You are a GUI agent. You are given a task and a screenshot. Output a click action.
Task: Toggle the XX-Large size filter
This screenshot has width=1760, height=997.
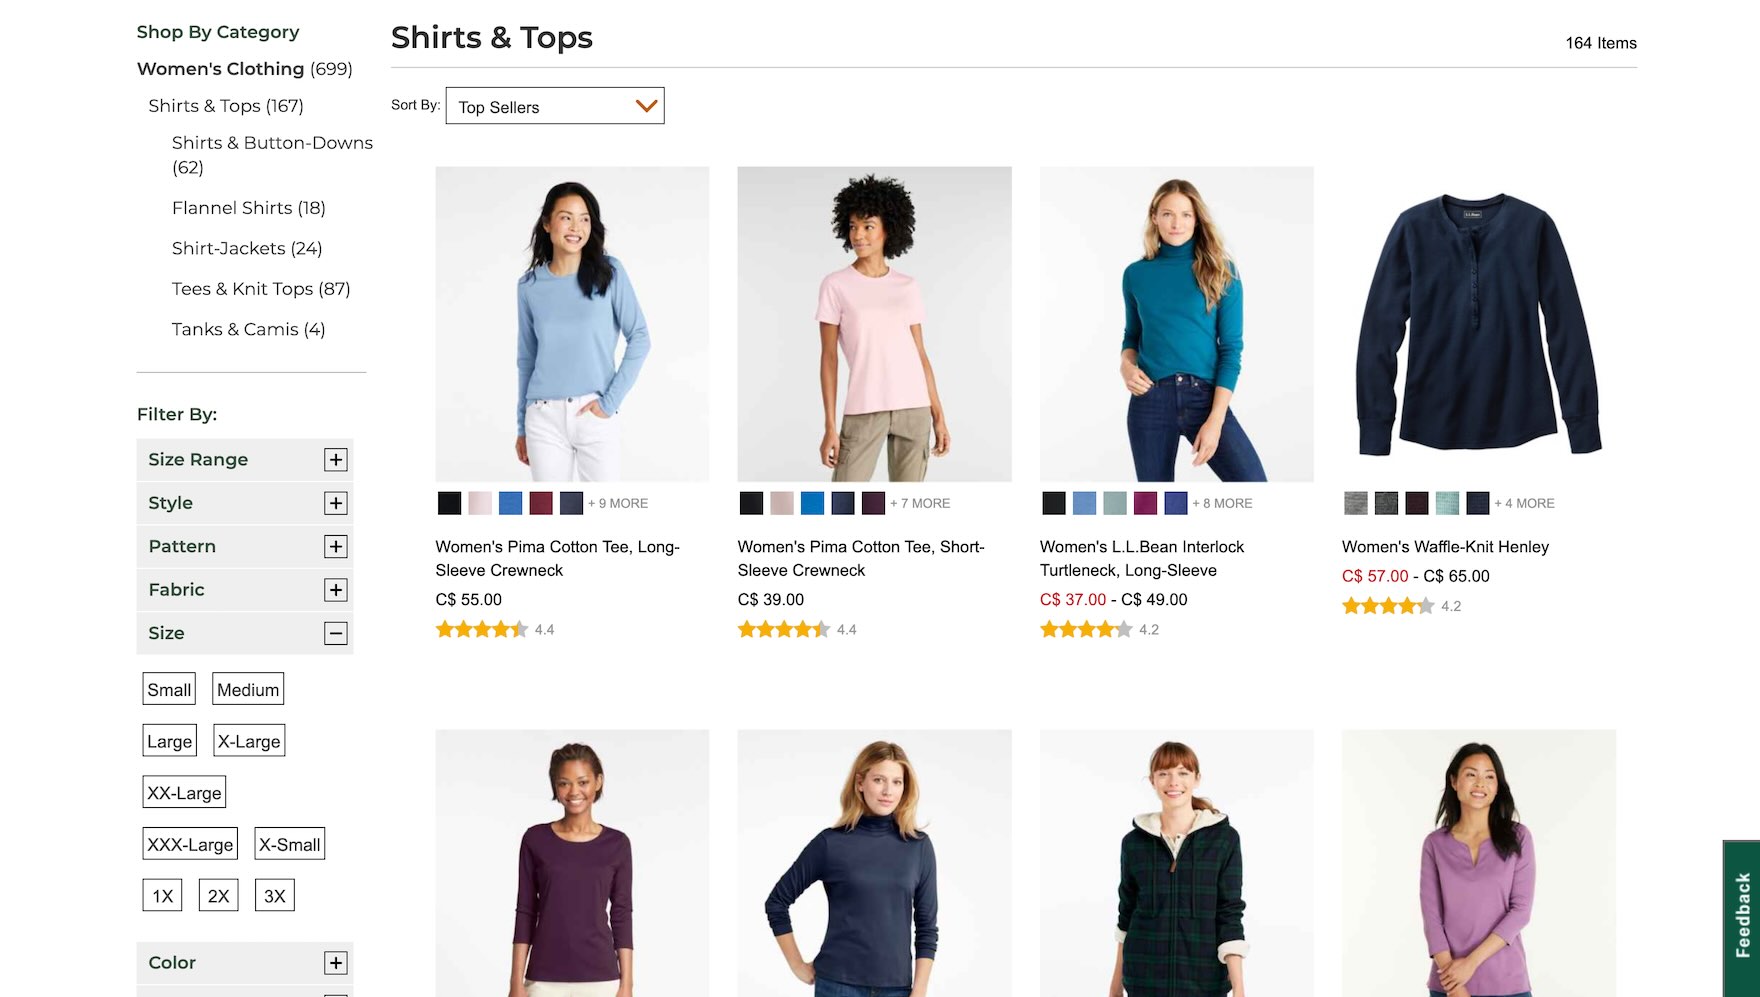click(184, 793)
